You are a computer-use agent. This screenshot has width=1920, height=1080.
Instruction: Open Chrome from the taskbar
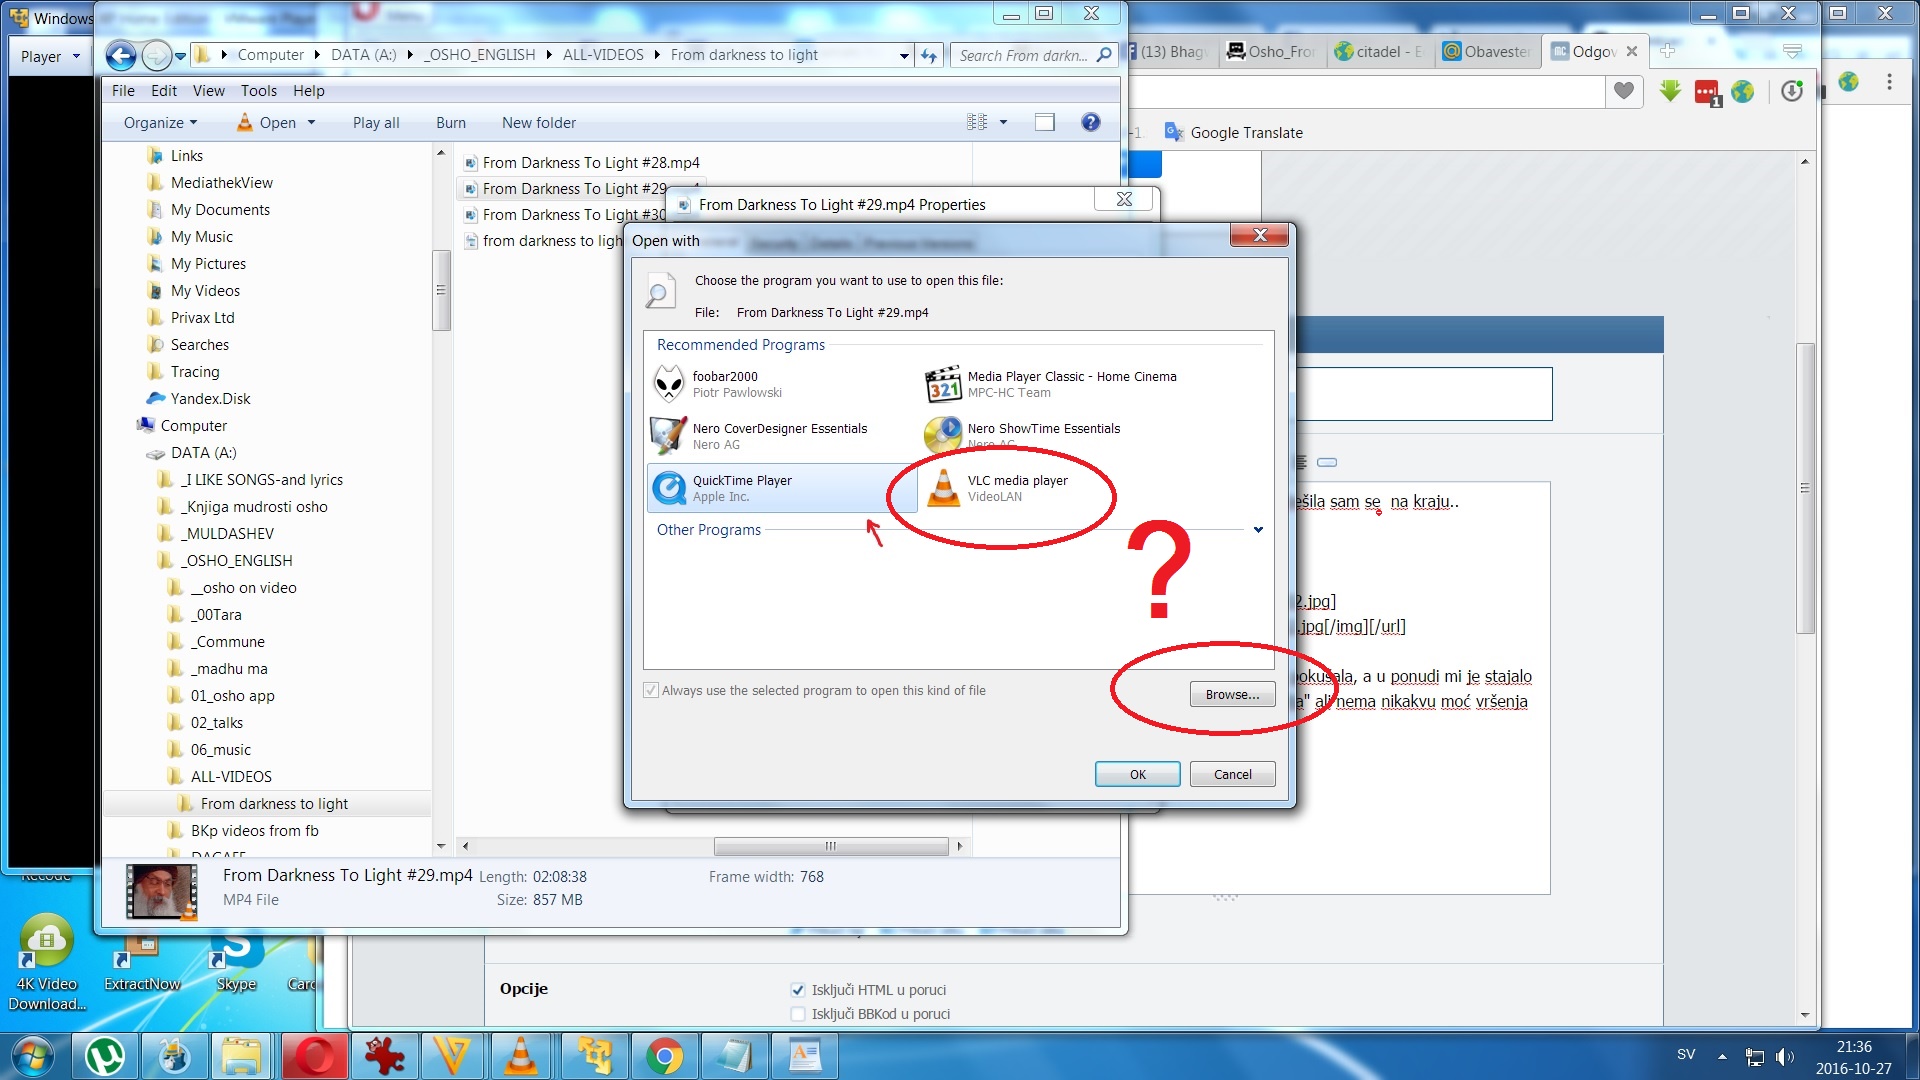click(663, 1056)
